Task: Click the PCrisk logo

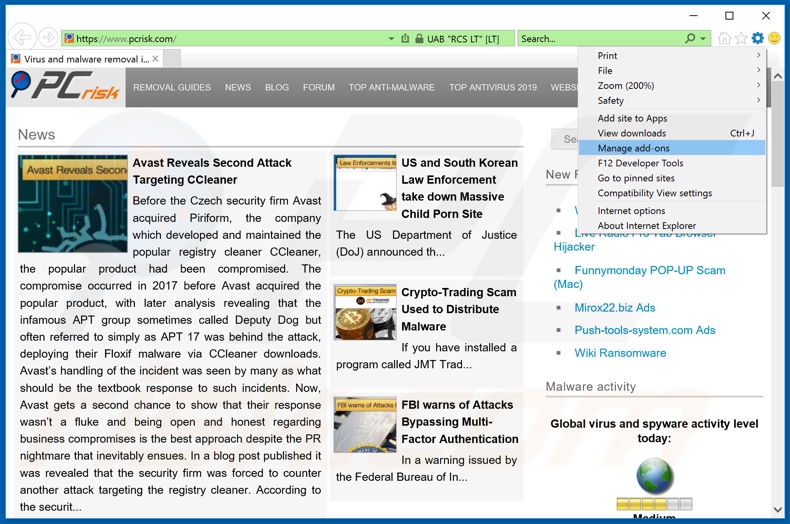Action: coord(65,86)
